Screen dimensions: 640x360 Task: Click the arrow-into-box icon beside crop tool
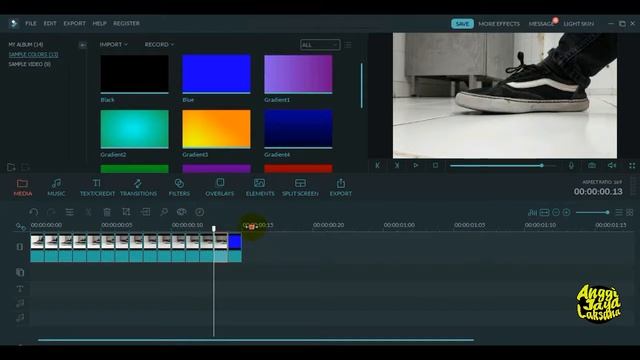[145, 212]
